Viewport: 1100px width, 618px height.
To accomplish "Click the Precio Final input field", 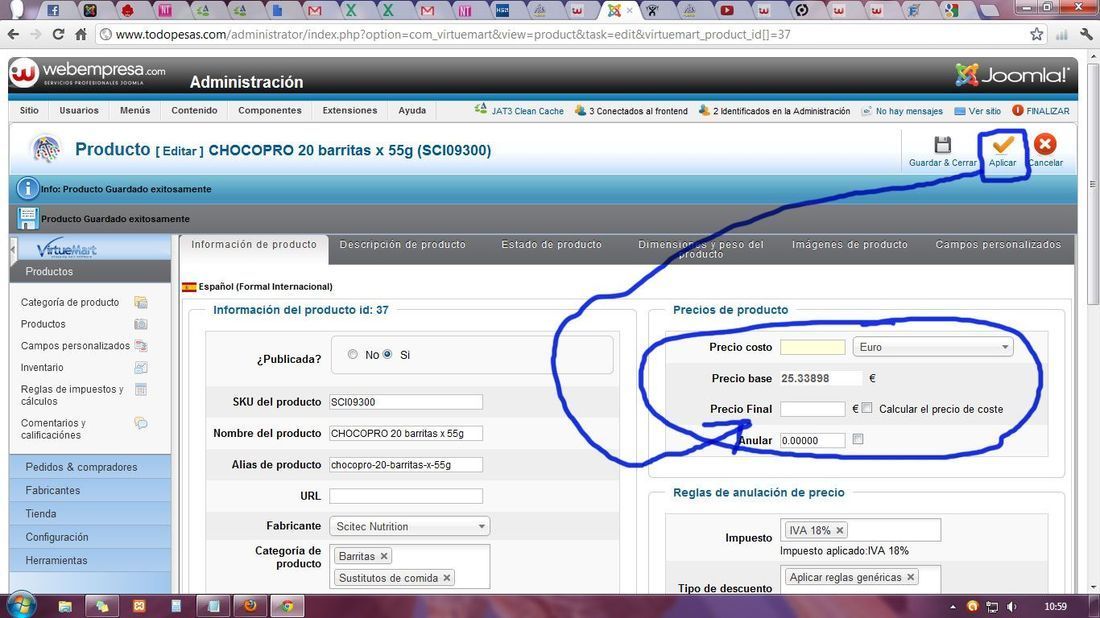I will (812, 409).
